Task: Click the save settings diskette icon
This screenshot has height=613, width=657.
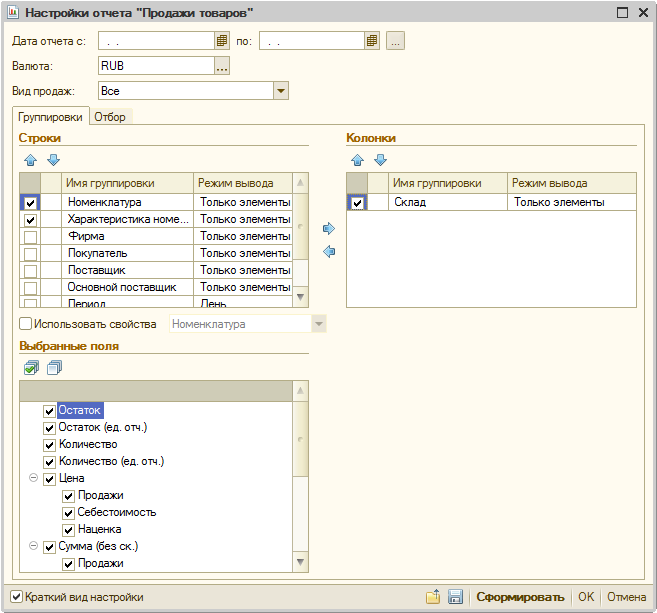Action: [x=455, y=597]
